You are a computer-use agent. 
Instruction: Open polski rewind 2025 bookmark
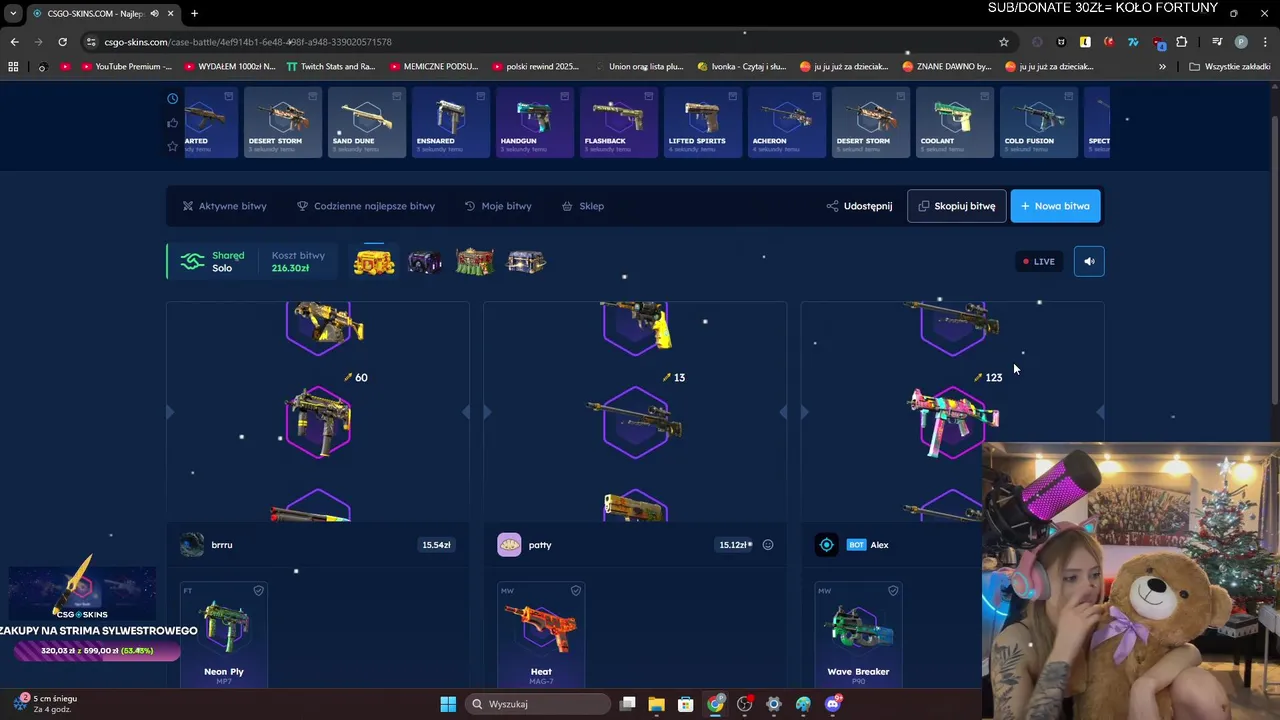coord(535,67)
